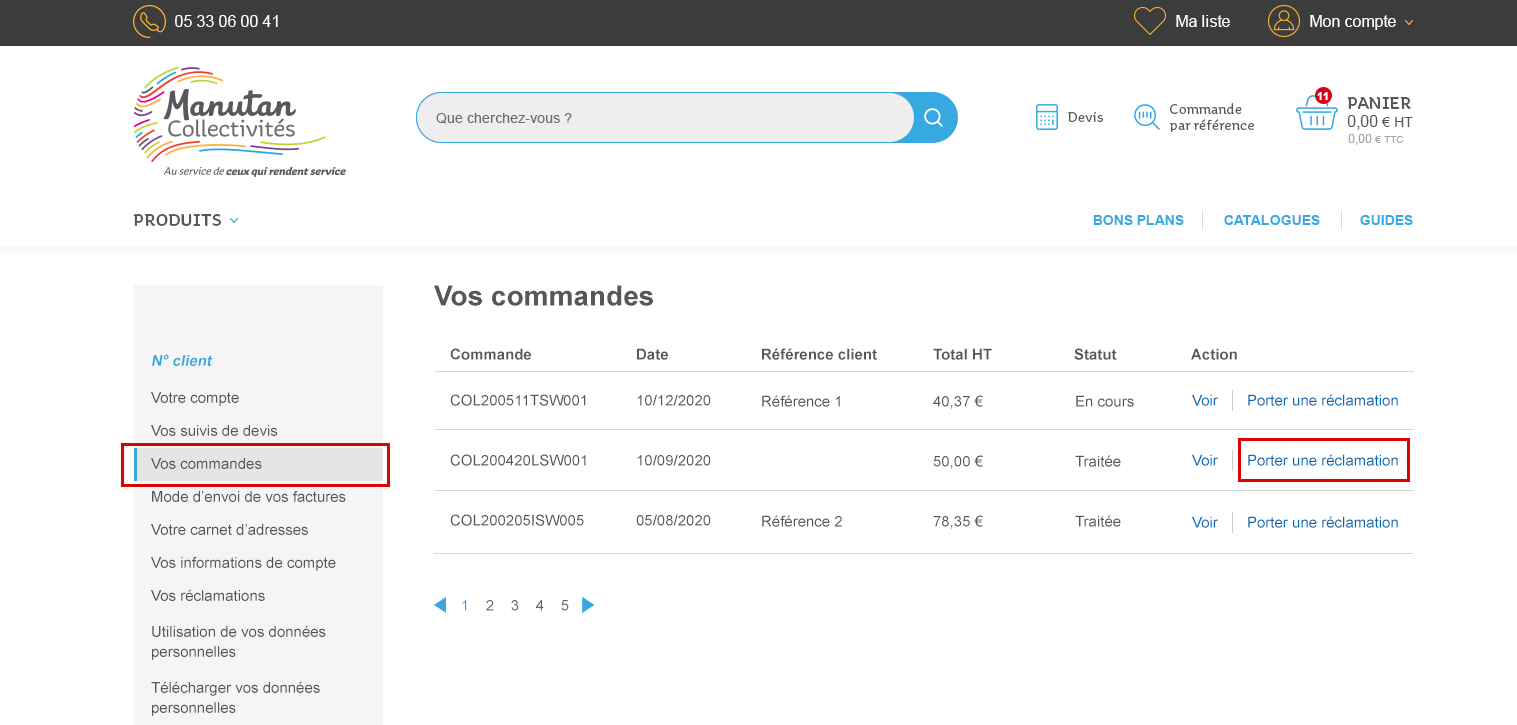Click Voir for order COL200420LSW001
This screenshot has height=725, width=1517.
1204,461
